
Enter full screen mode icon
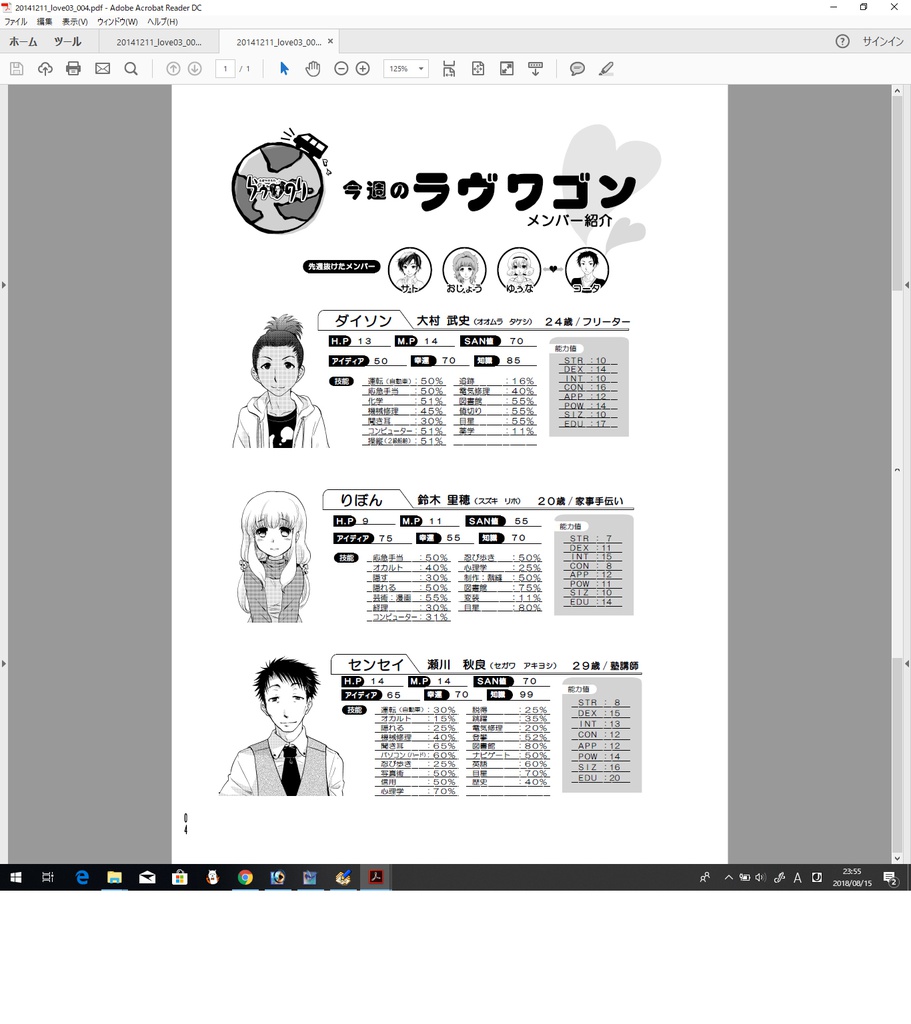click(507, 69)
